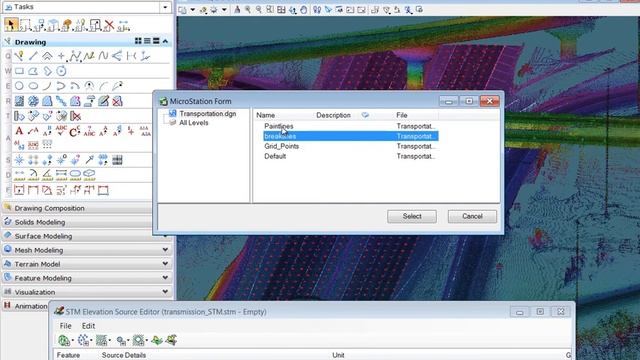The width and height of the screenshot is (640, 360).
Task: Select the Place Block rectangle tool
Action: tap(19, 71)
